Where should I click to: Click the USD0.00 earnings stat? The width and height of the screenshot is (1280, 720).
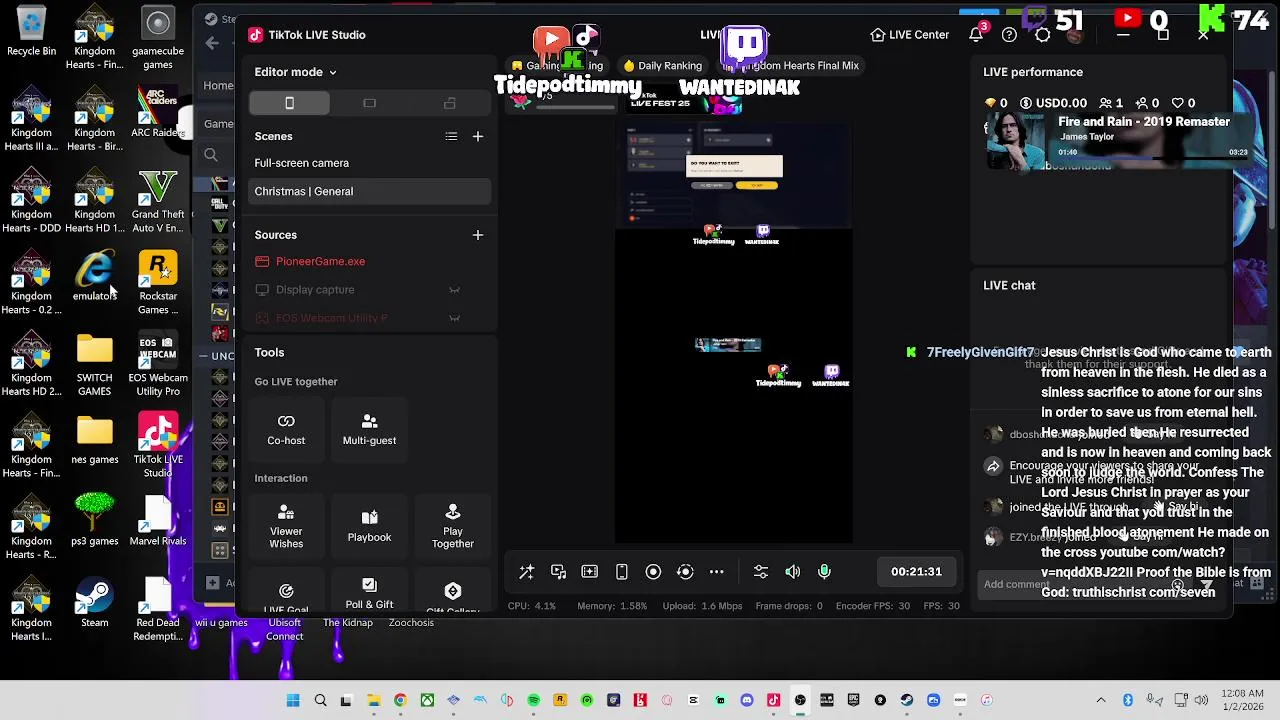point(1053,103)
